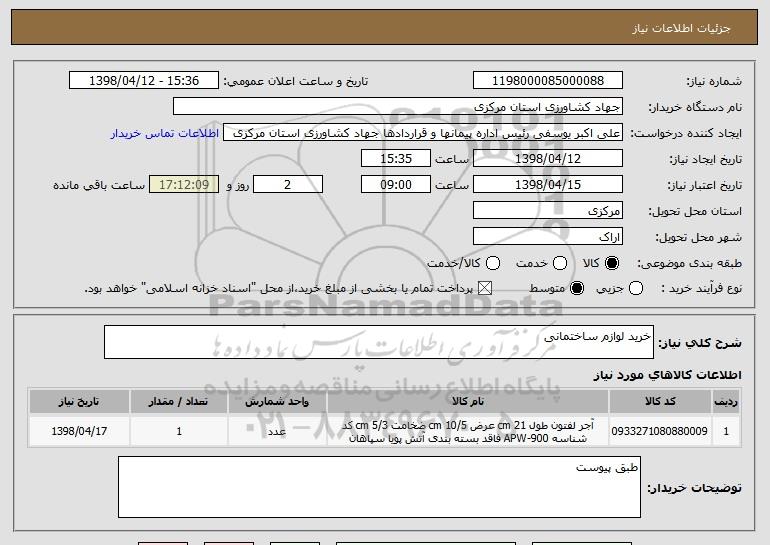
Task: Toggle Islamic treasury bonds payment checkbox
Action: pos(485,288)
